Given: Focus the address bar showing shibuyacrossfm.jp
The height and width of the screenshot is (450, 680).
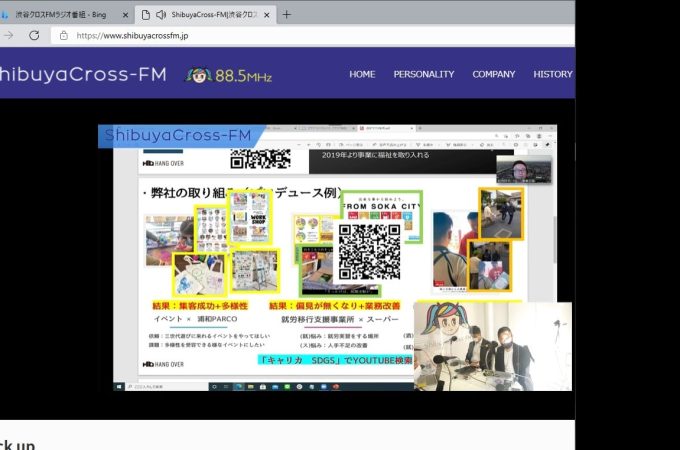Looking at the screenshot, I should [x=300, y=34].
